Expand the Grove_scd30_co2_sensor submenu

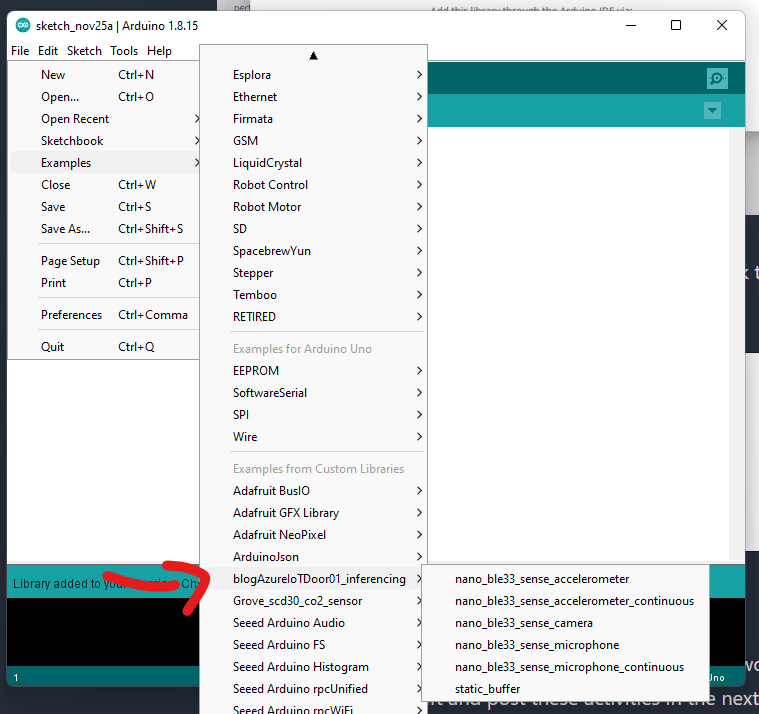coord(314,601)
